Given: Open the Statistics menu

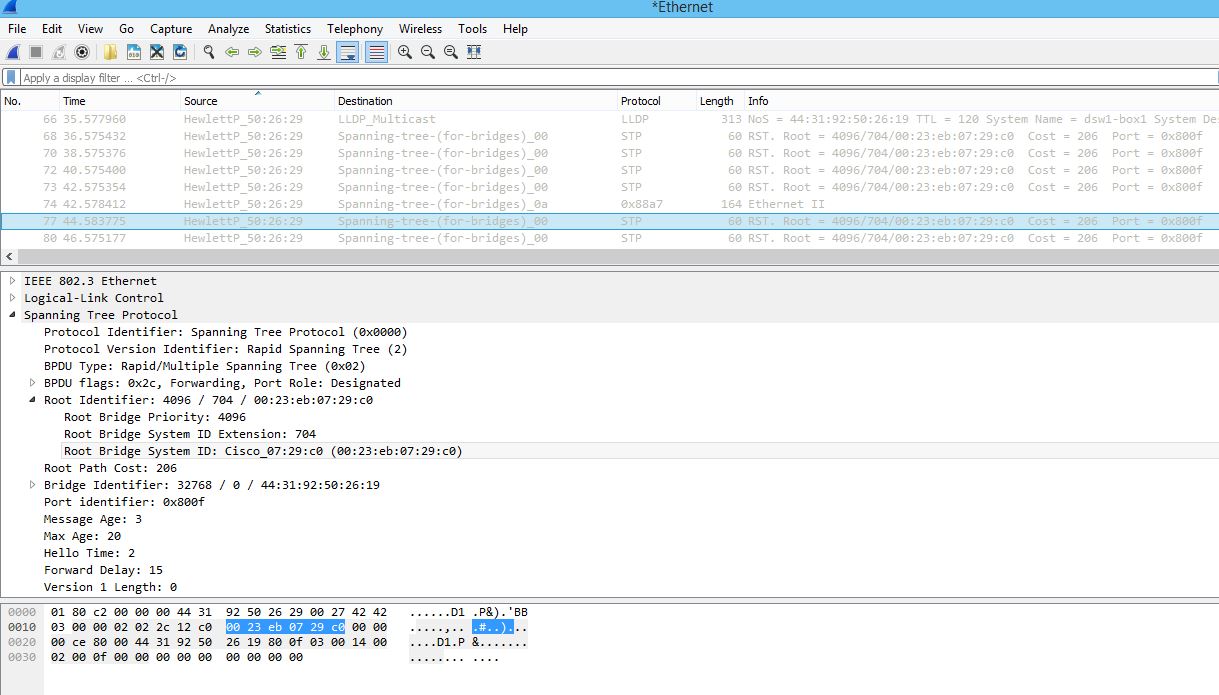Looking at the screenshot, I should 287,29.
